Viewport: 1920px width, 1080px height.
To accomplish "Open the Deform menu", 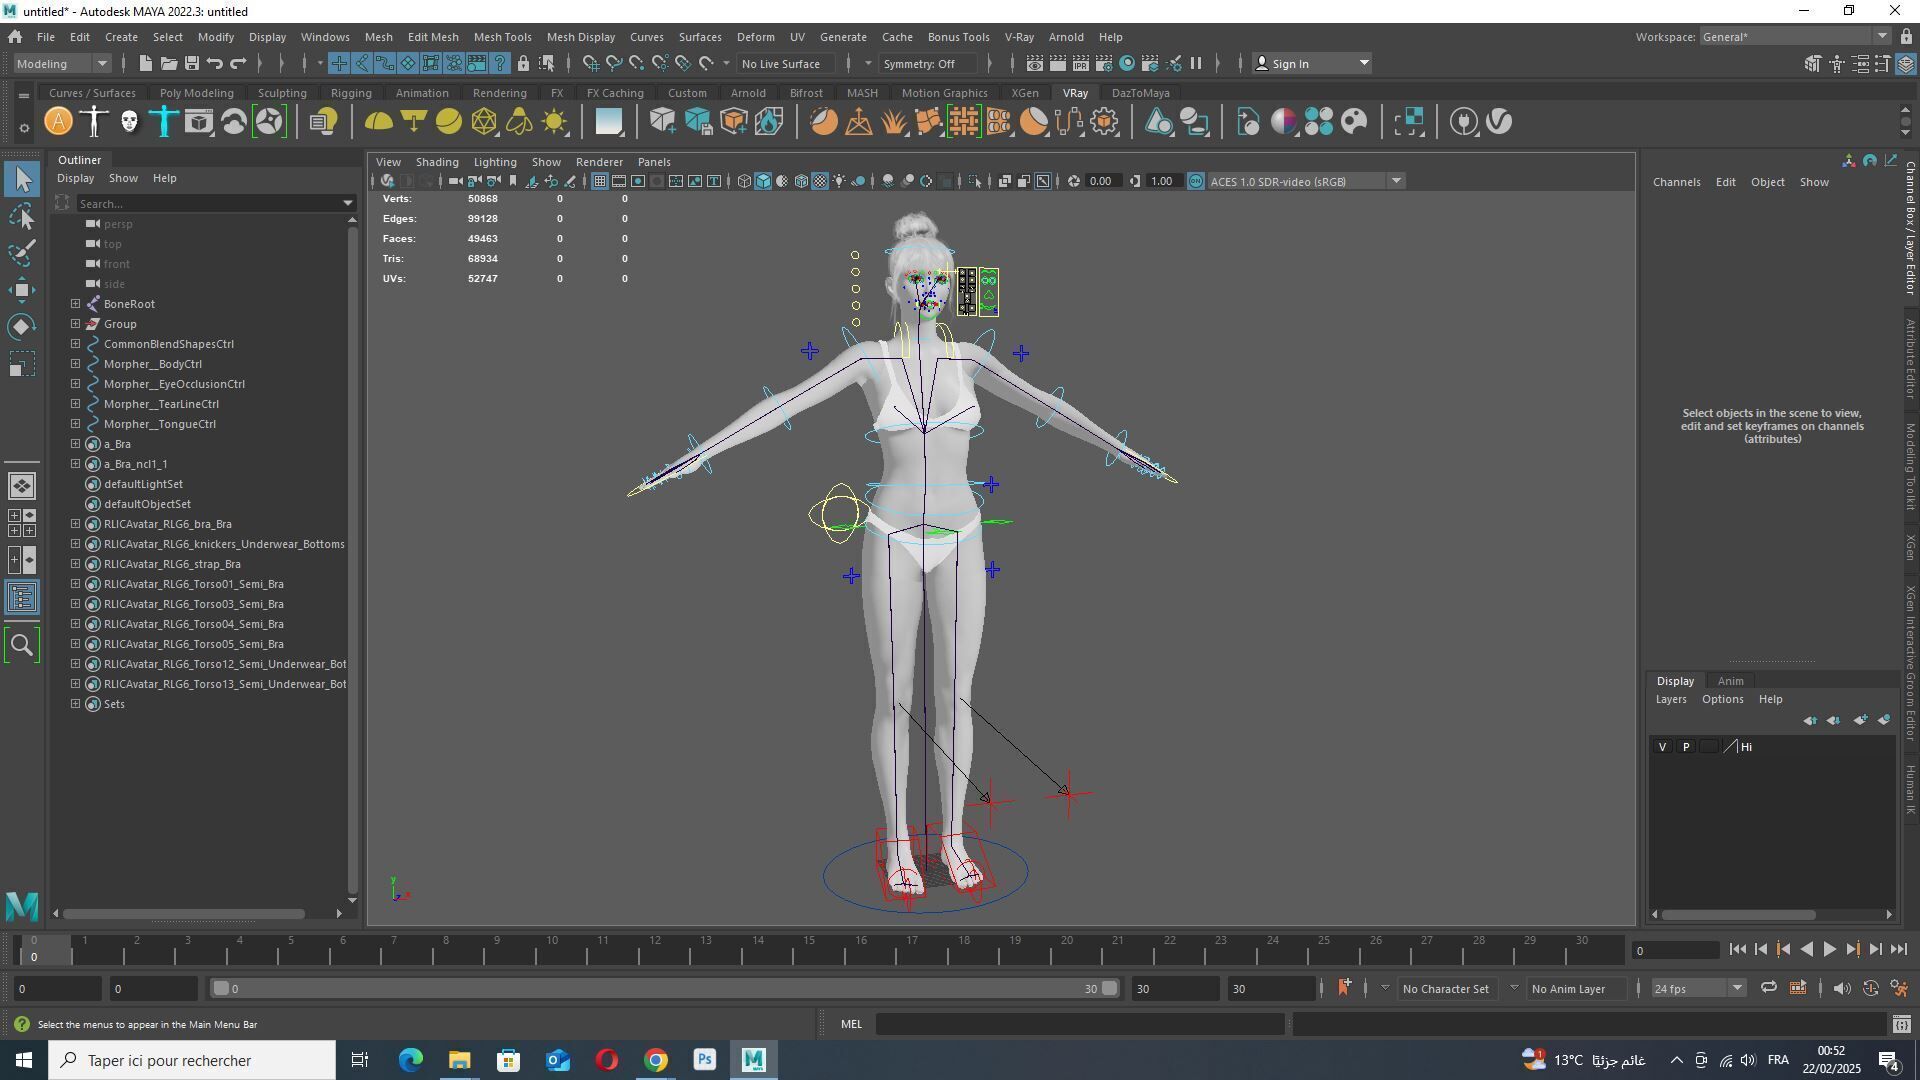I will pos(755,37).
